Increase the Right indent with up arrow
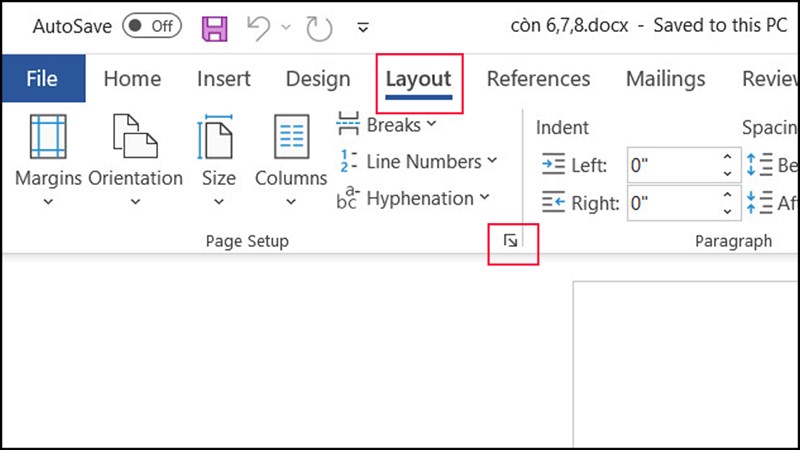Screen dimensions: 800x450 [x=727, y=197]
